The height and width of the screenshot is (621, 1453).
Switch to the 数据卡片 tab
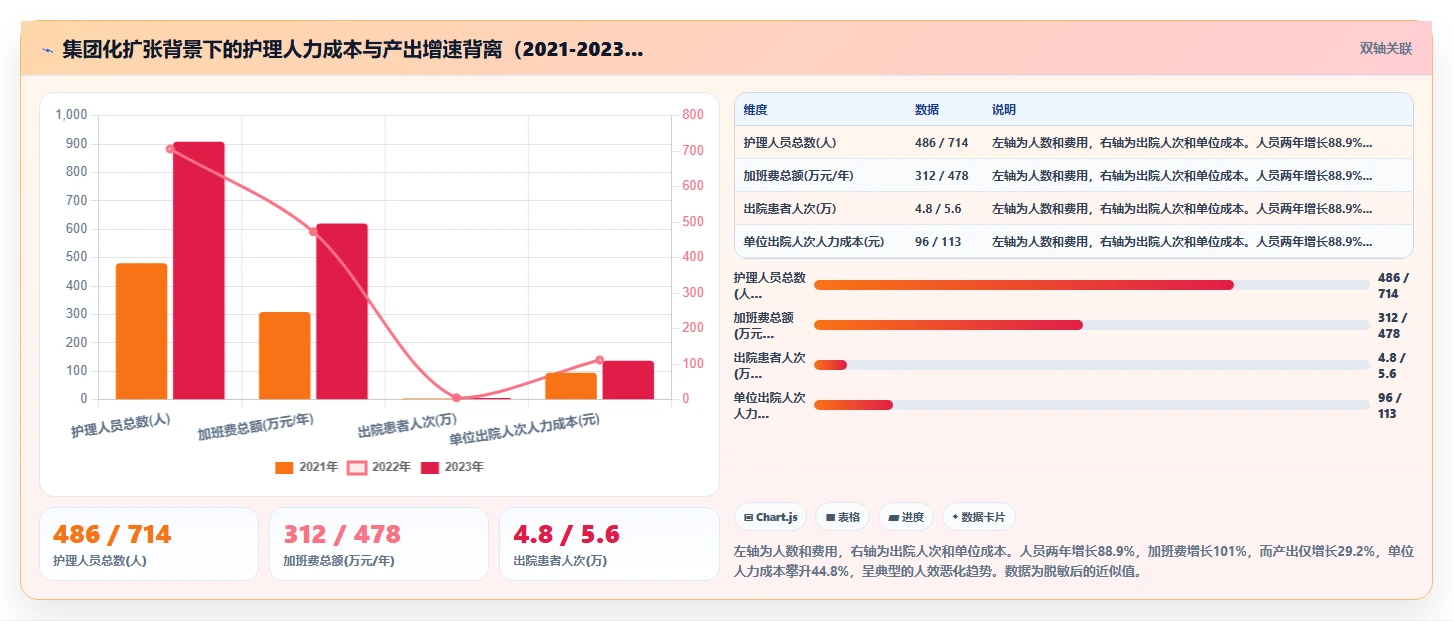(x=979, y=517)
